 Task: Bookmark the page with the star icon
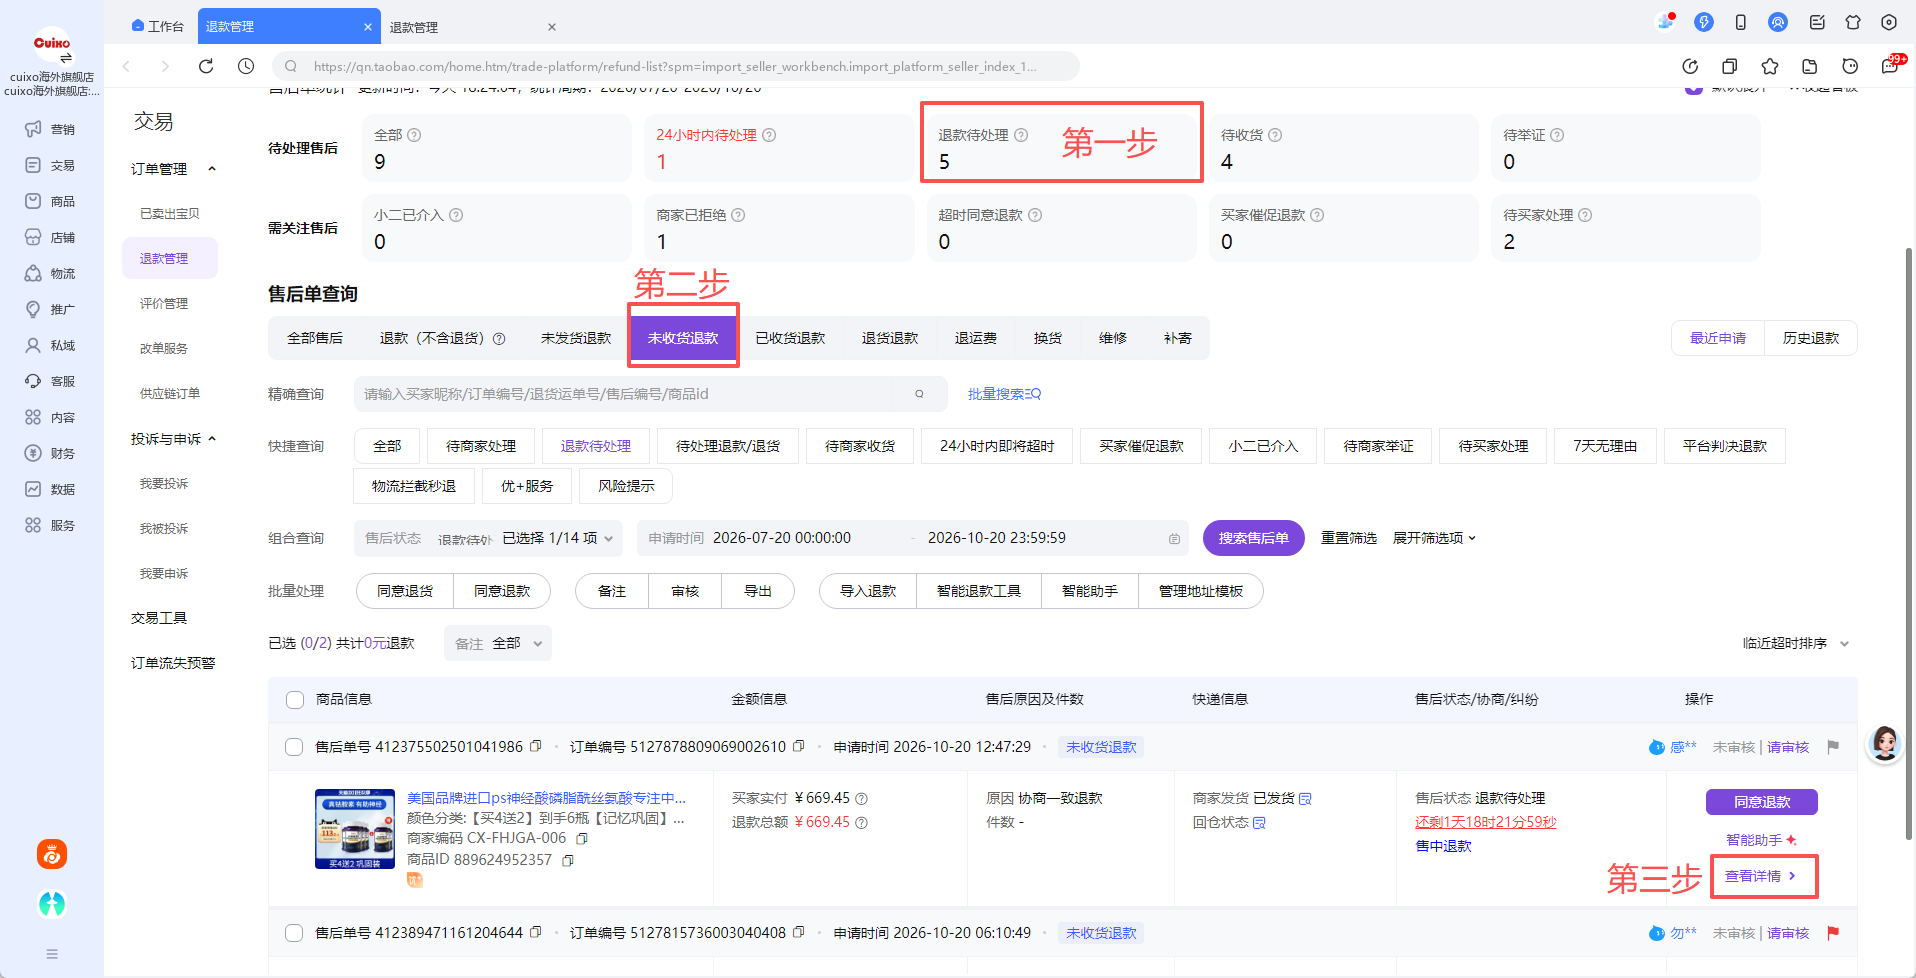[x=1770, y=66]
